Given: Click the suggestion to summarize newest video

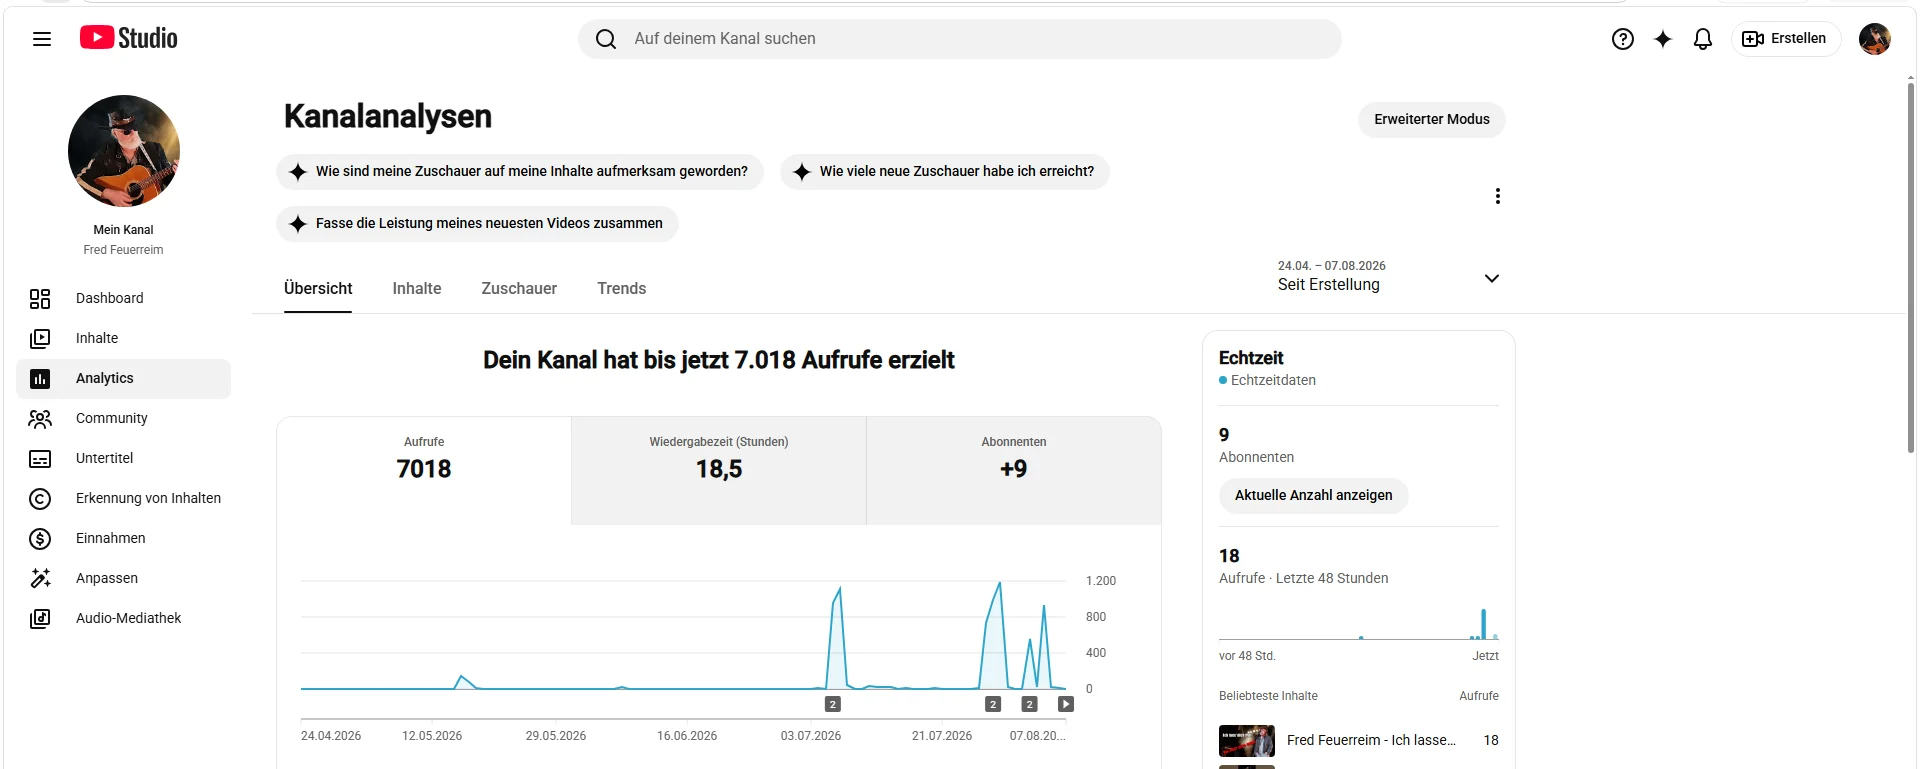Looking at the screenshot, I should coord(477,224).
